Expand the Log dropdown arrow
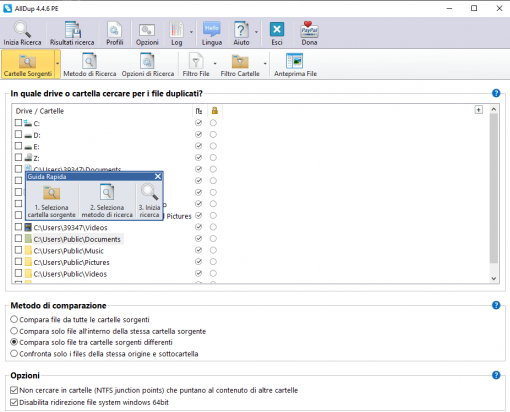Image resolution: width=510 pixels, height=412 pixels. (191, 32)
